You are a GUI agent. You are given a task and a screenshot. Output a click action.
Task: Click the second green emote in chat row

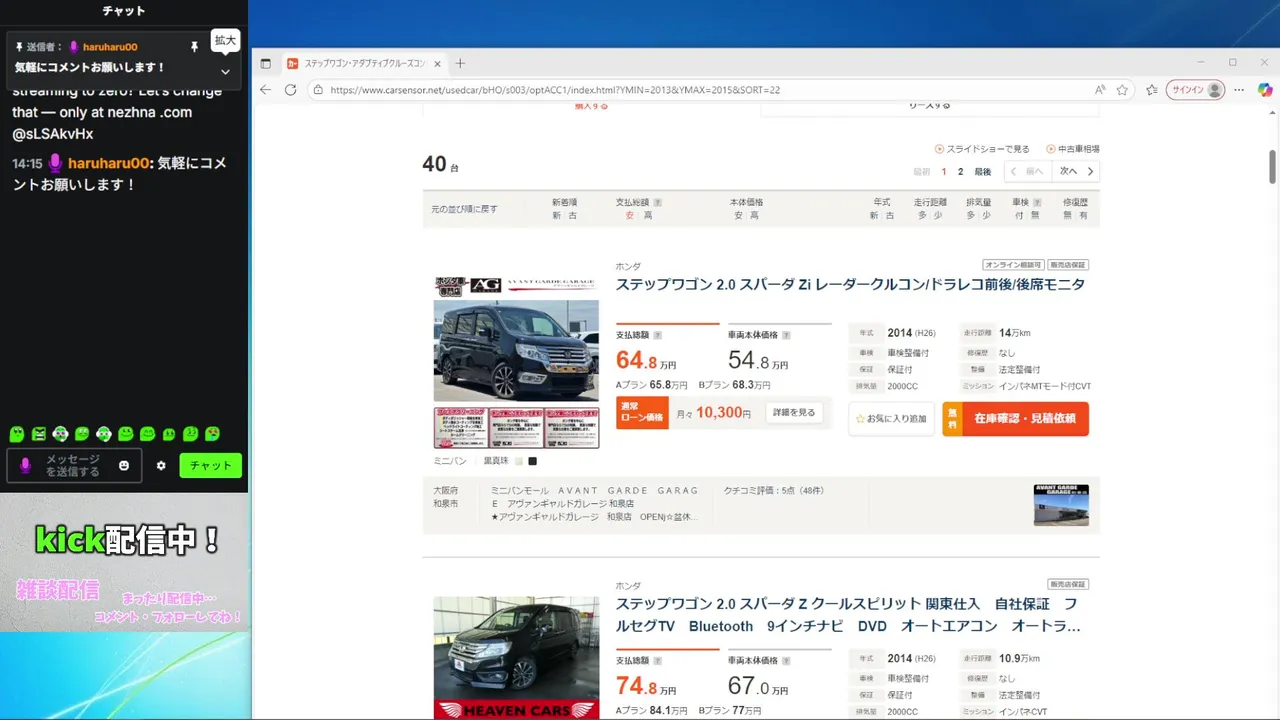click(x=39, y=434)
